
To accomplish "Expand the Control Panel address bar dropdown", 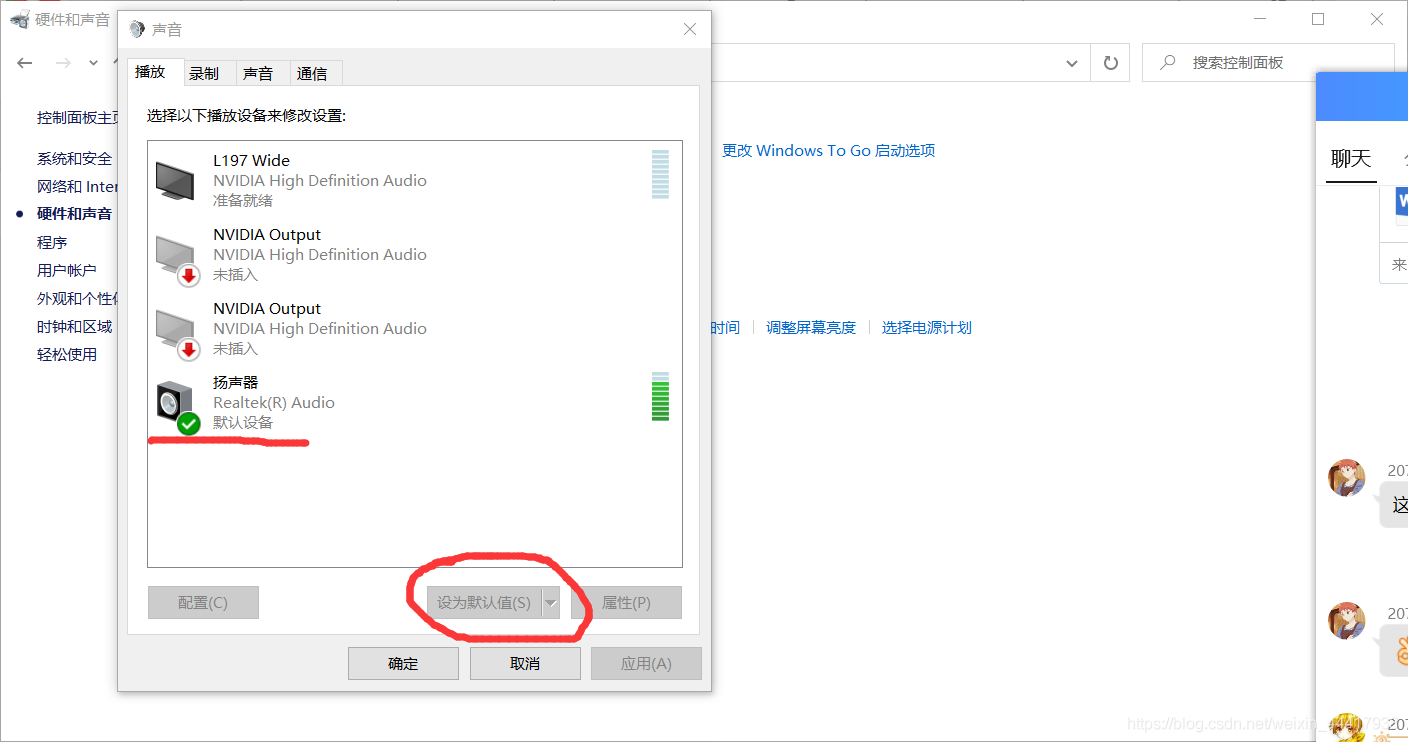I will click(x=1072, y=63).
